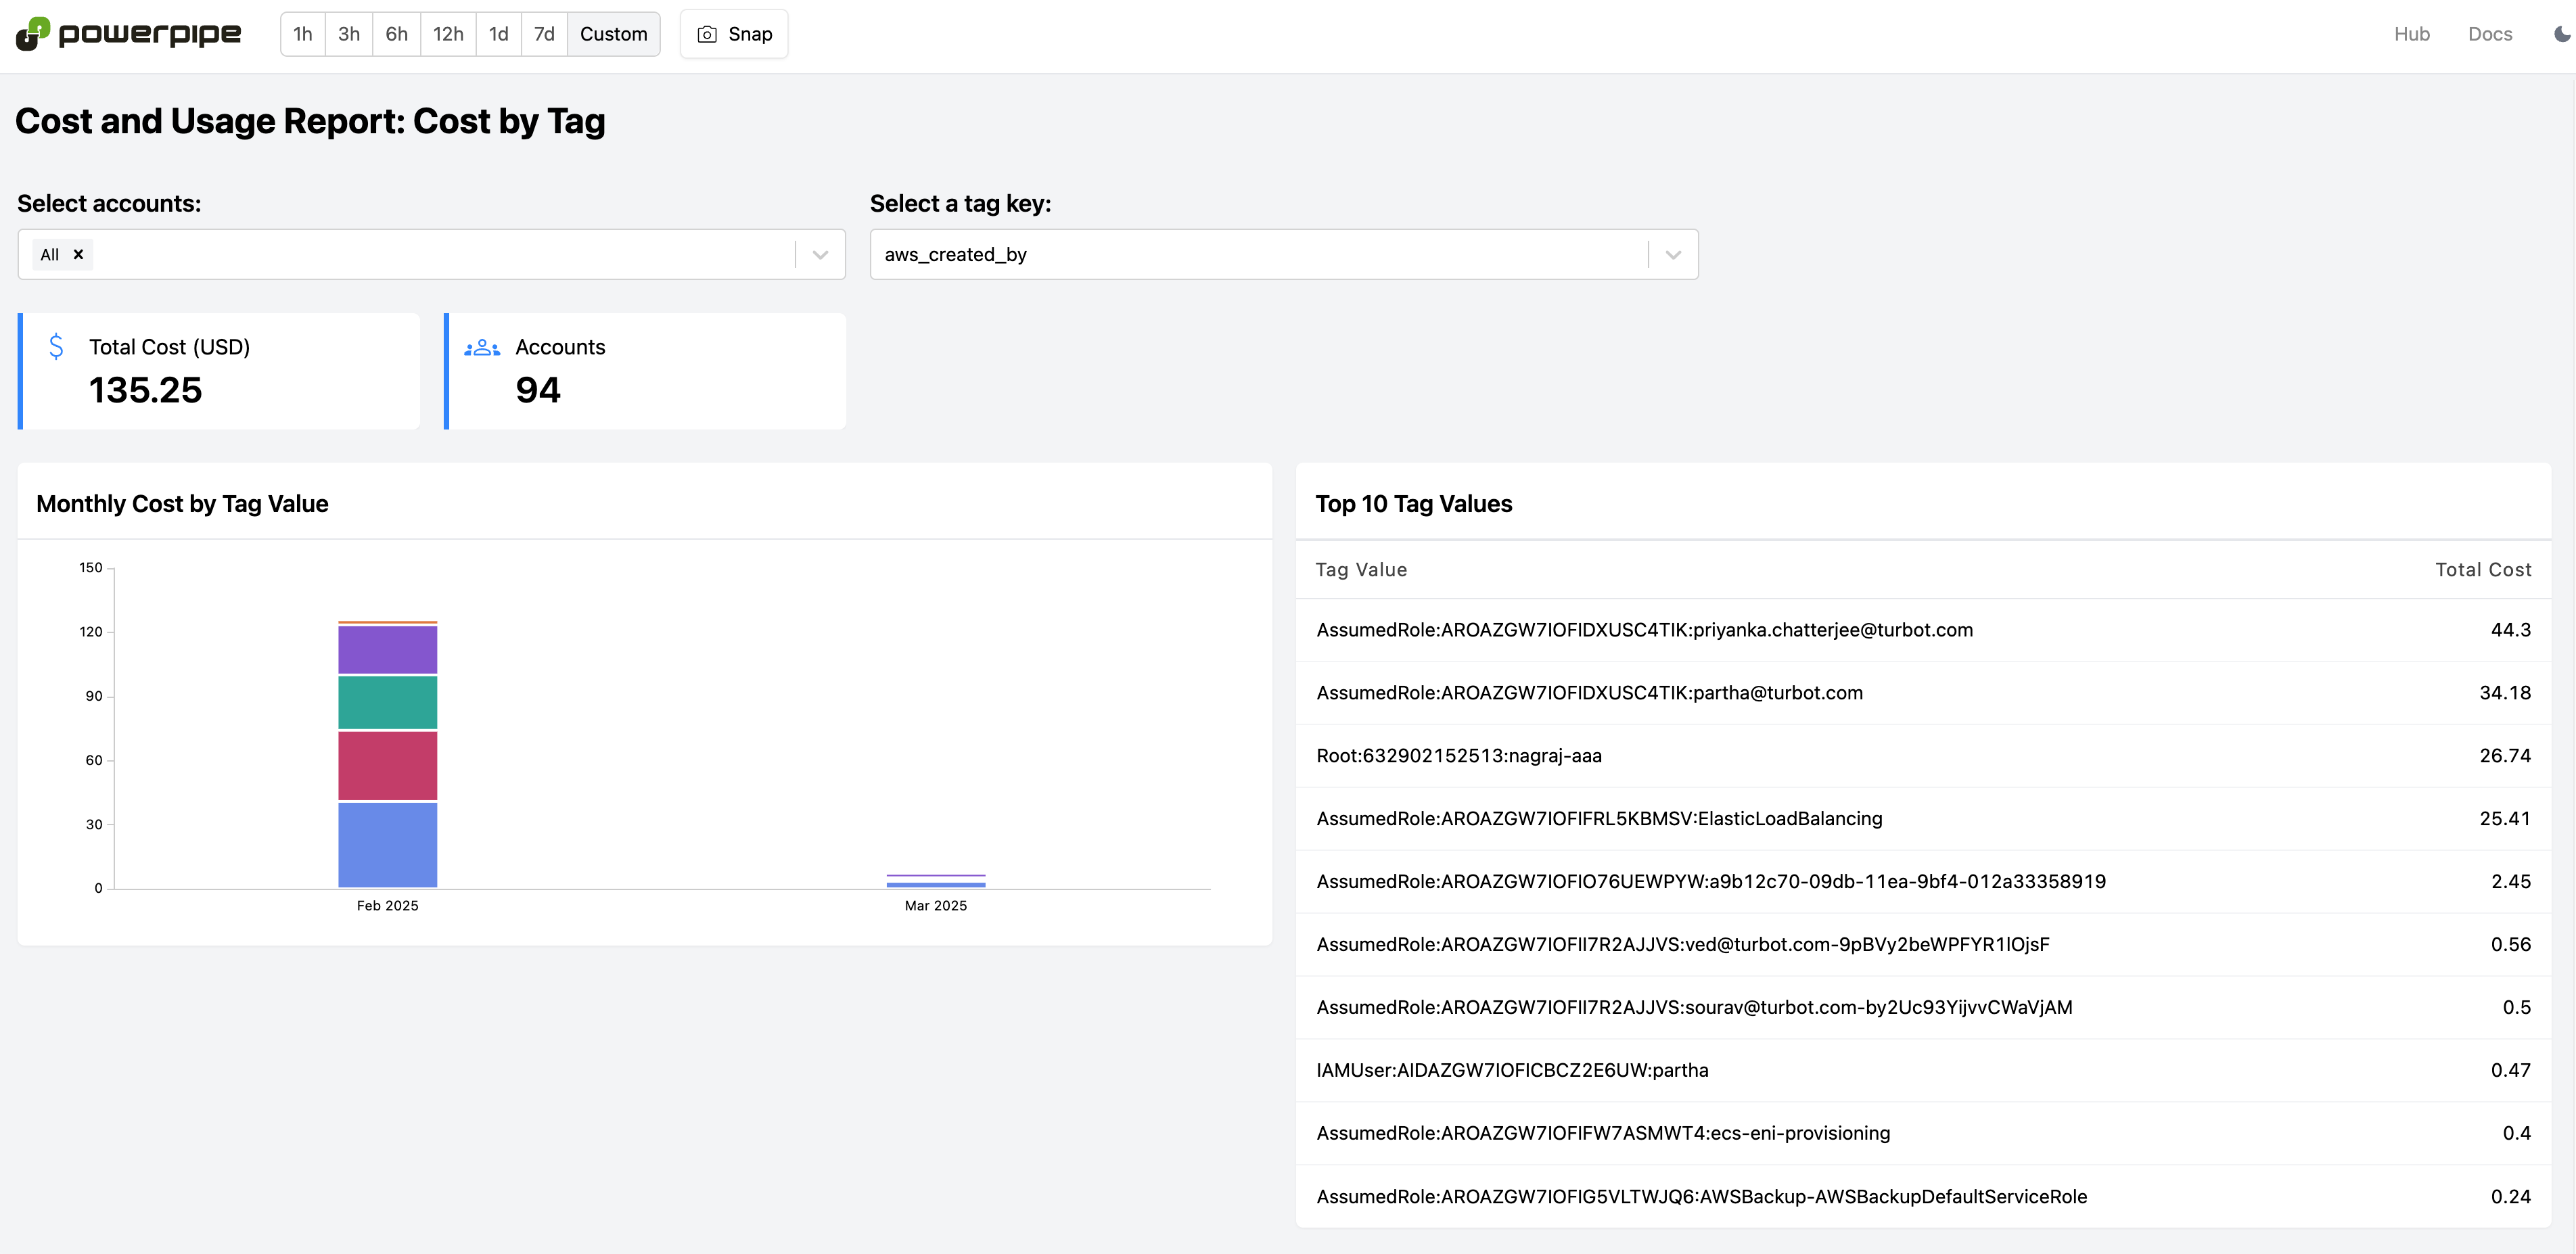The image size is (2576, 1254).
Task: Remove the All account filter chip
Action: point(78,254)
